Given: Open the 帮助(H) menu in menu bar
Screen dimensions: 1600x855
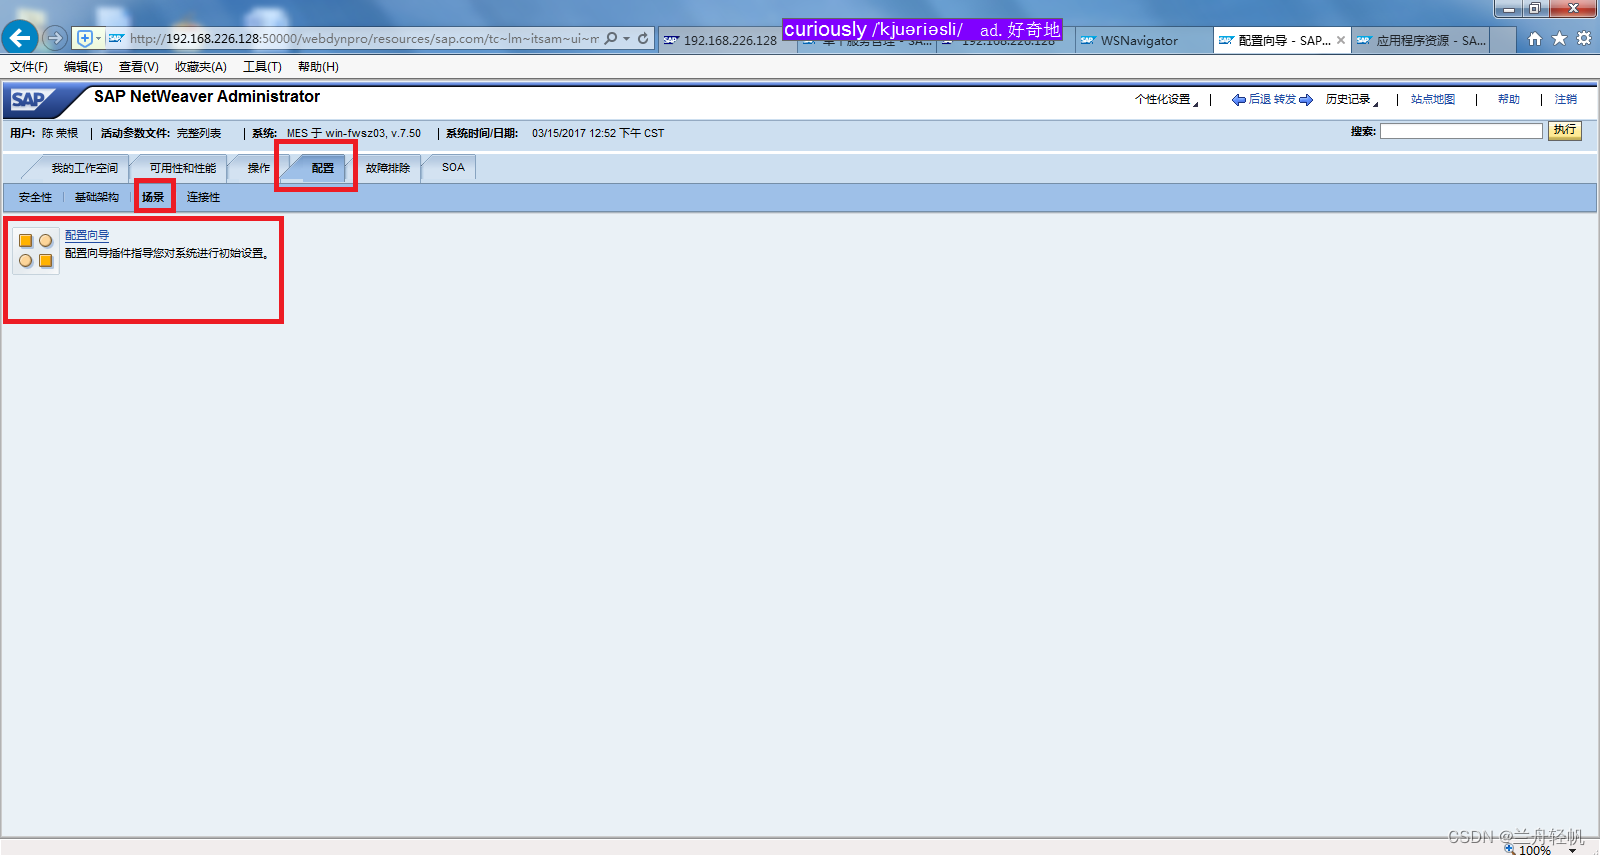Looking at the screenshot, I should [318, 67].
